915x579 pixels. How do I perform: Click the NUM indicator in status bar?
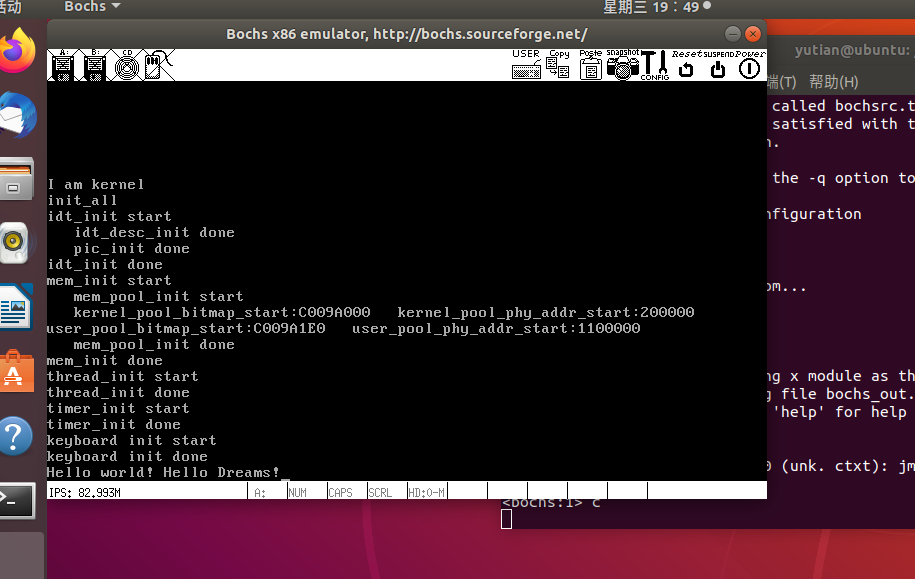[297, 492]
